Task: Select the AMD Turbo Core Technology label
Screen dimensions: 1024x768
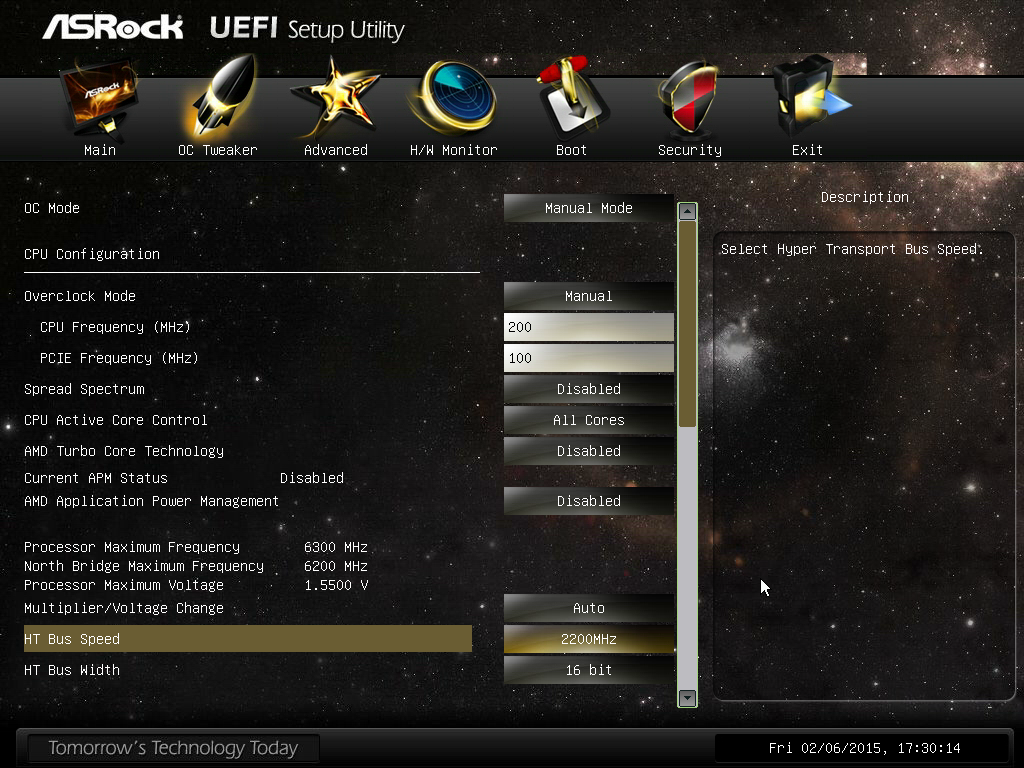Action: pos(123,451)
